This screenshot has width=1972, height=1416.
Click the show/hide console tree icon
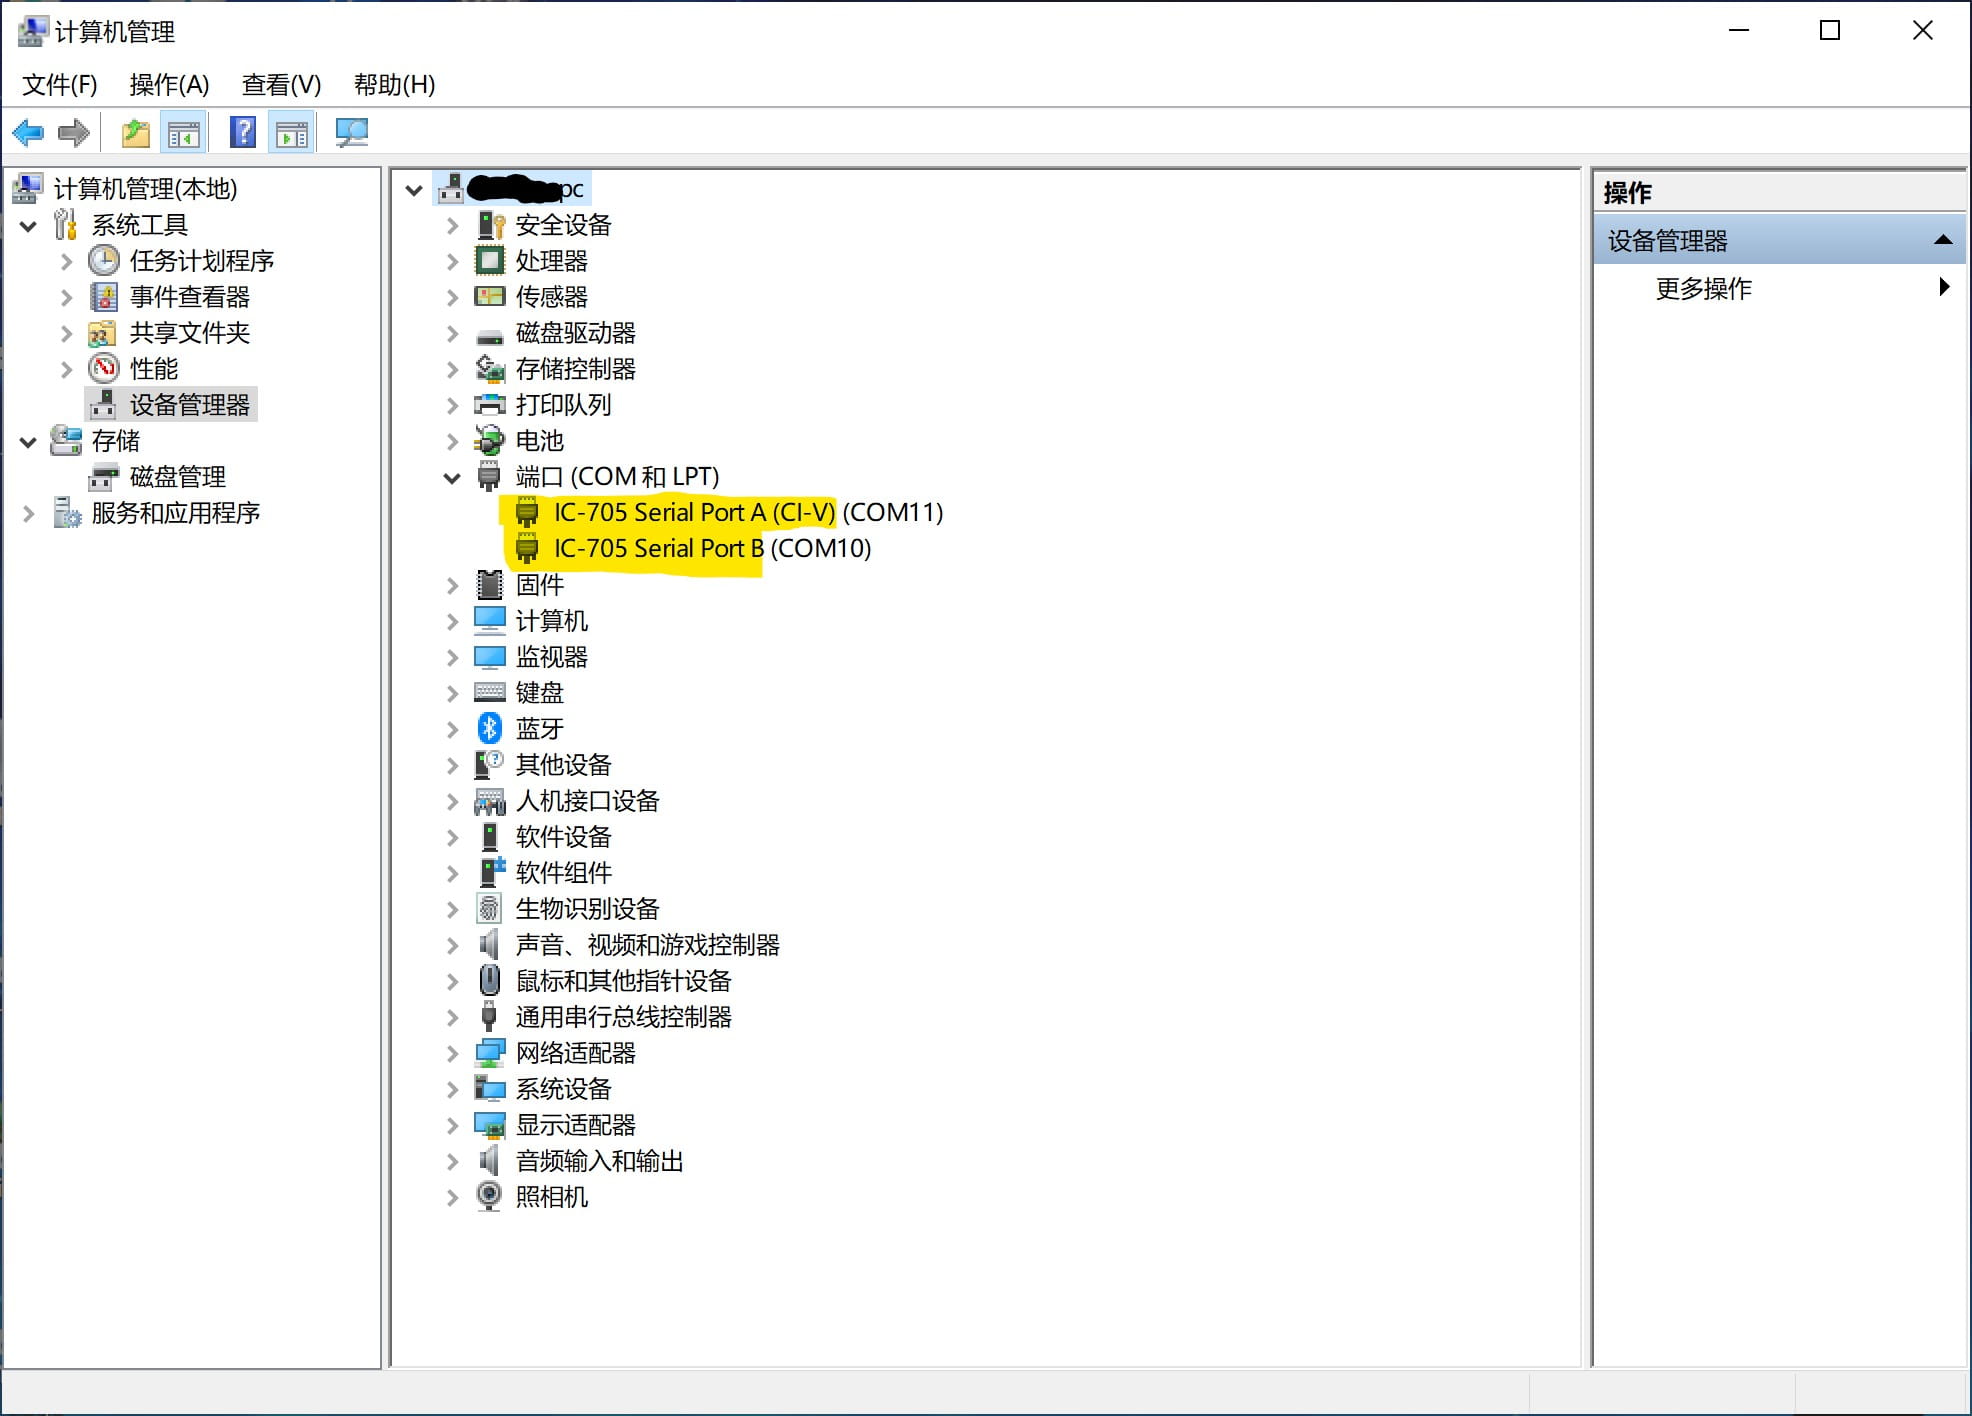184,133
